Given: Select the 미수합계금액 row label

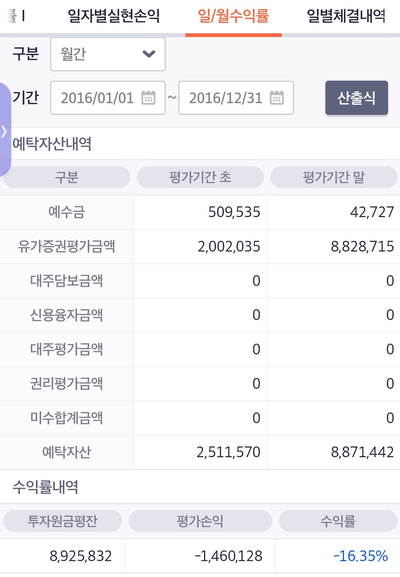Looking at the screenshot, I should tap(67, 418).
